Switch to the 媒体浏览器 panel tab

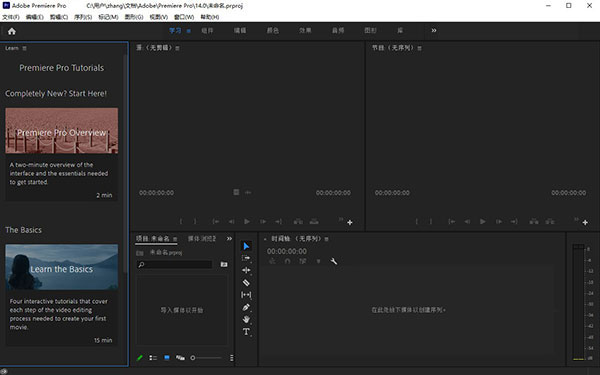(202, 239)
